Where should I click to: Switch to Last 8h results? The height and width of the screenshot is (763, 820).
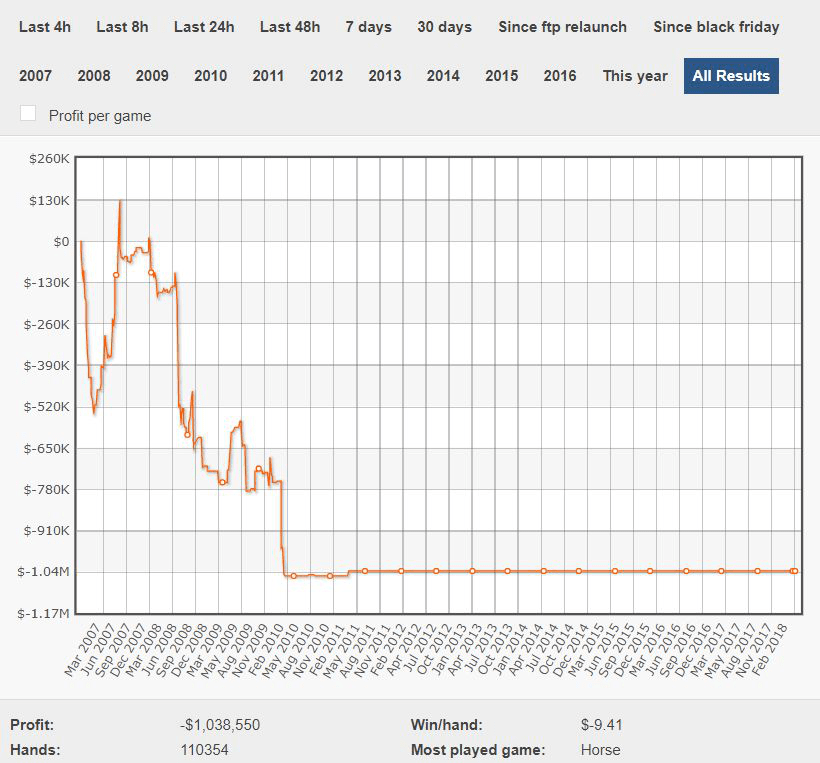[x=122, y=27]
